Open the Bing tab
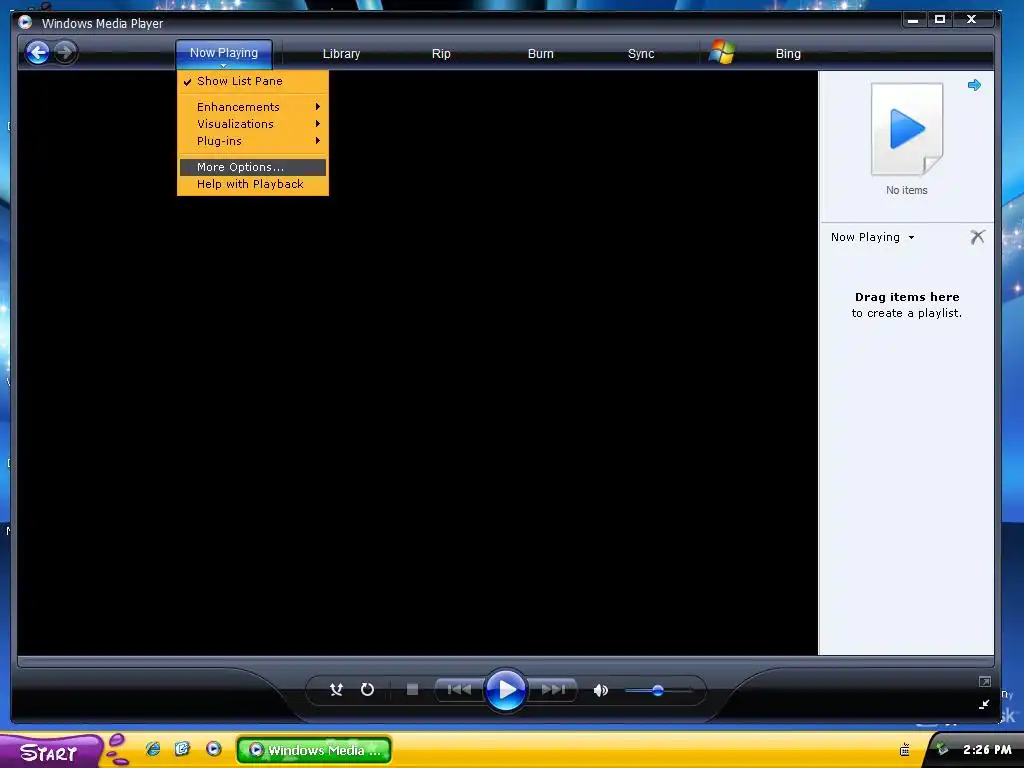Screen dimensions: 1024x768 tap(788, 54)
